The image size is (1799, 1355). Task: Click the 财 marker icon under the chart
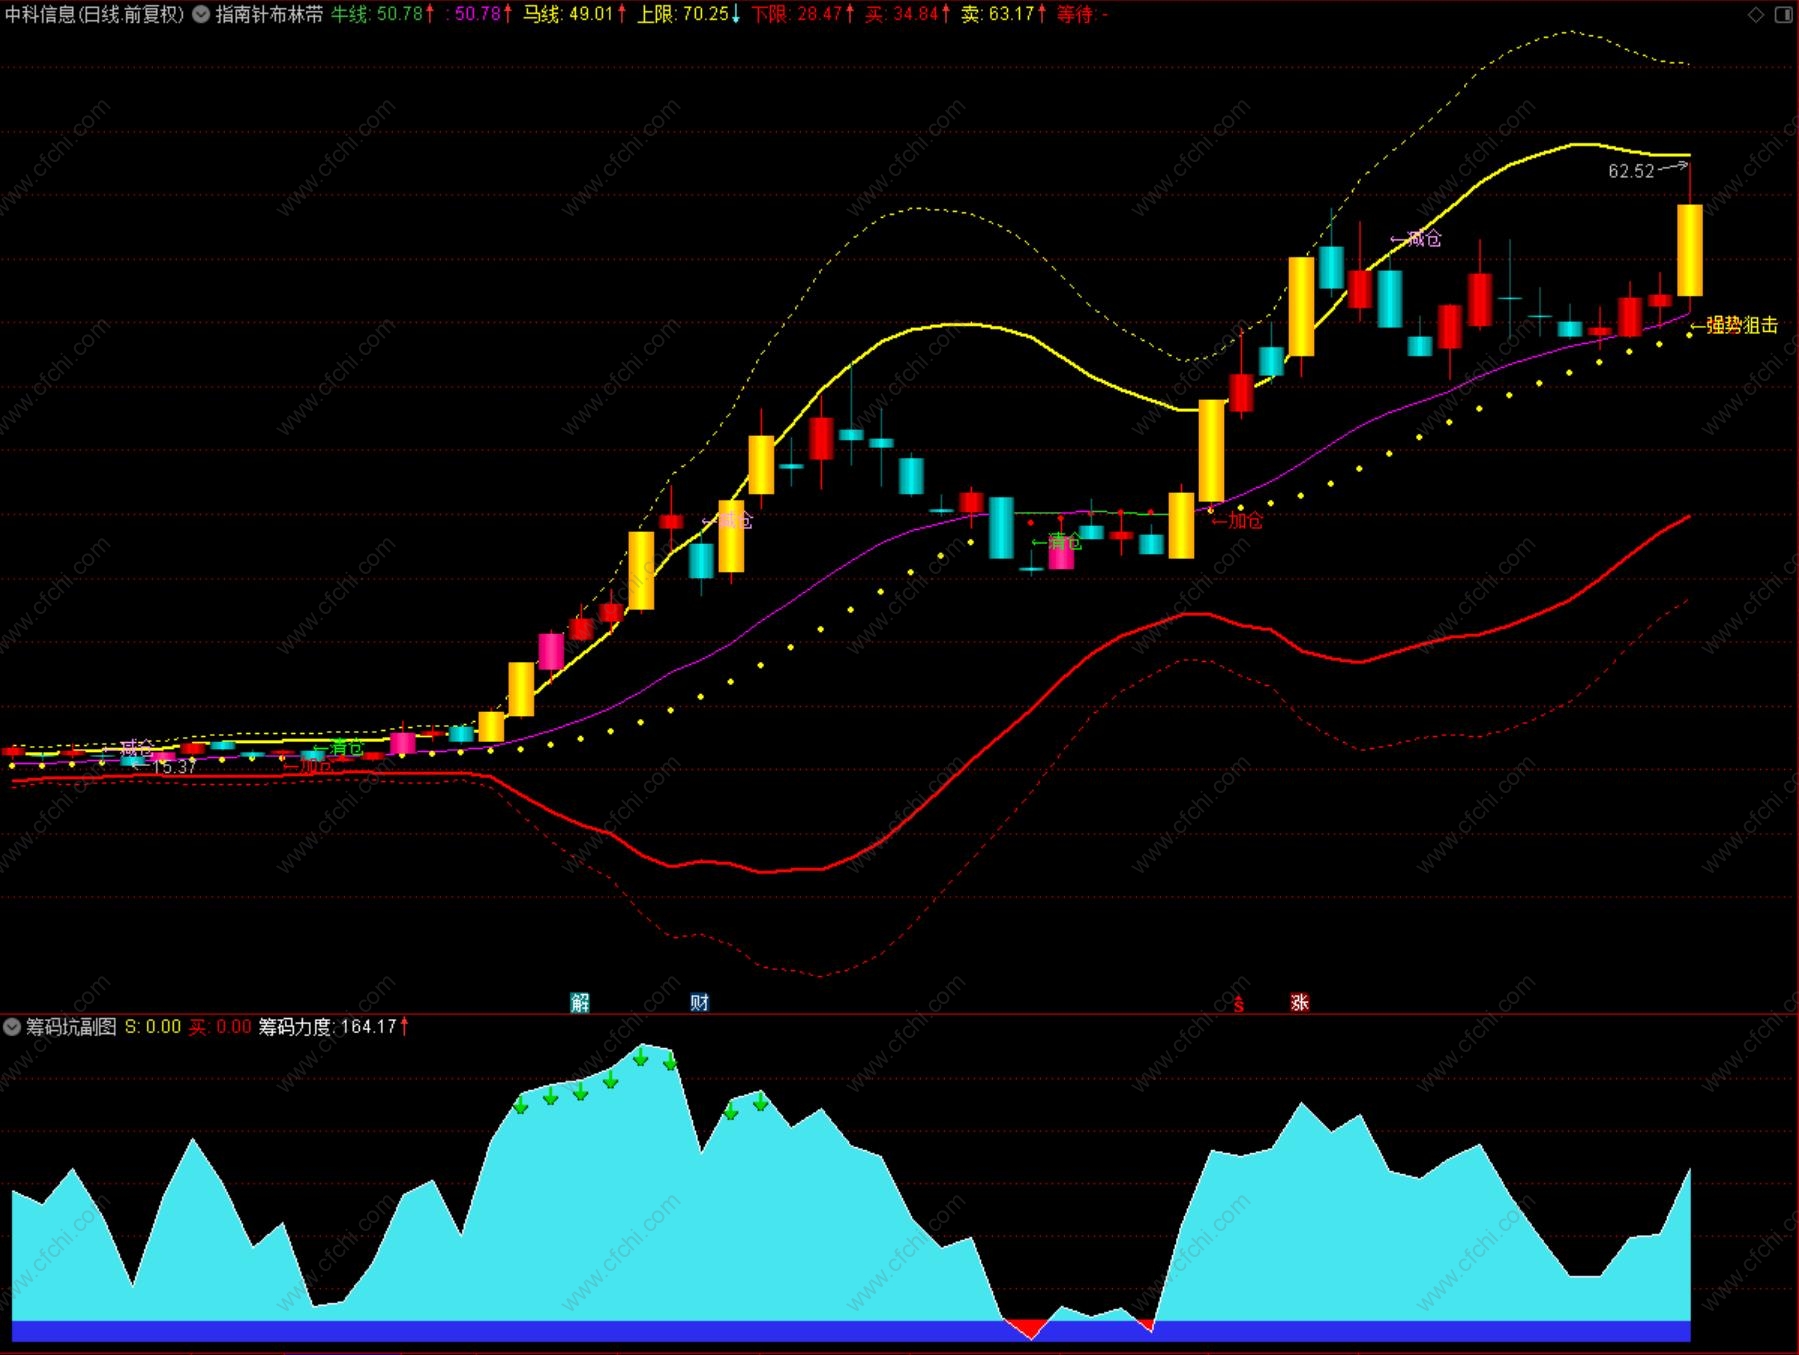click(x=700, y=1002)
